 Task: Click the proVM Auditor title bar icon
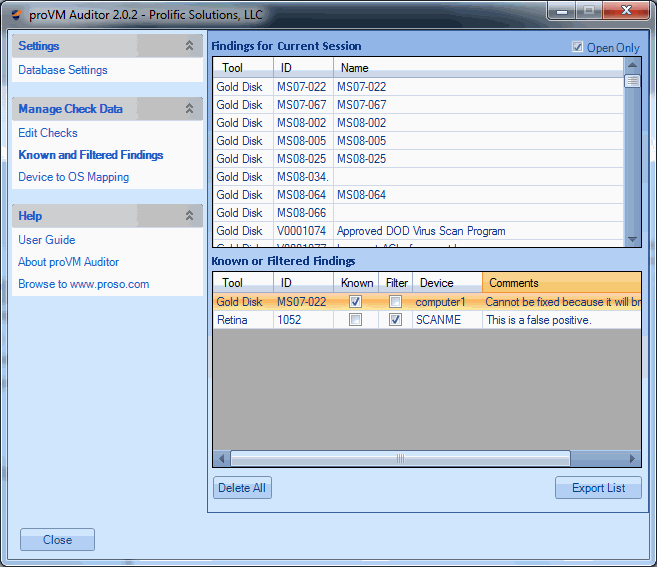point(17,15)
